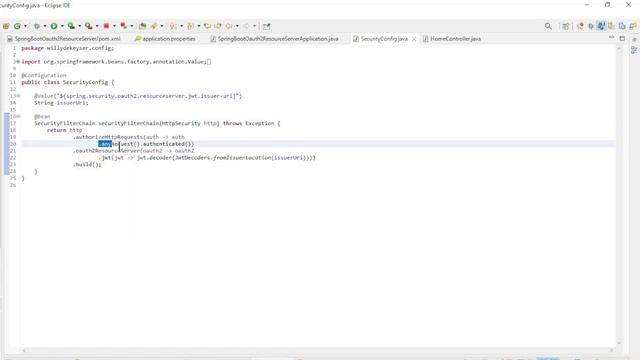Select the highlighted Java perspective icon

601,26
